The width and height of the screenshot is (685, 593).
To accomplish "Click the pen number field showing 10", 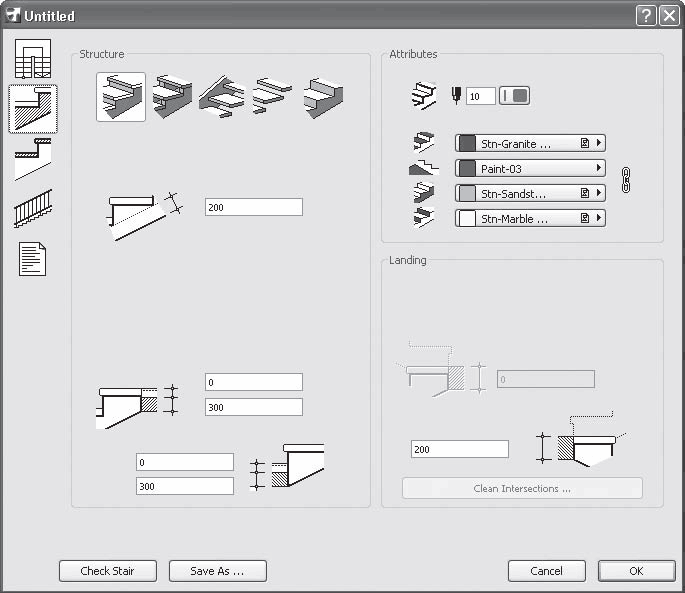I will click(x=480, y=96).
